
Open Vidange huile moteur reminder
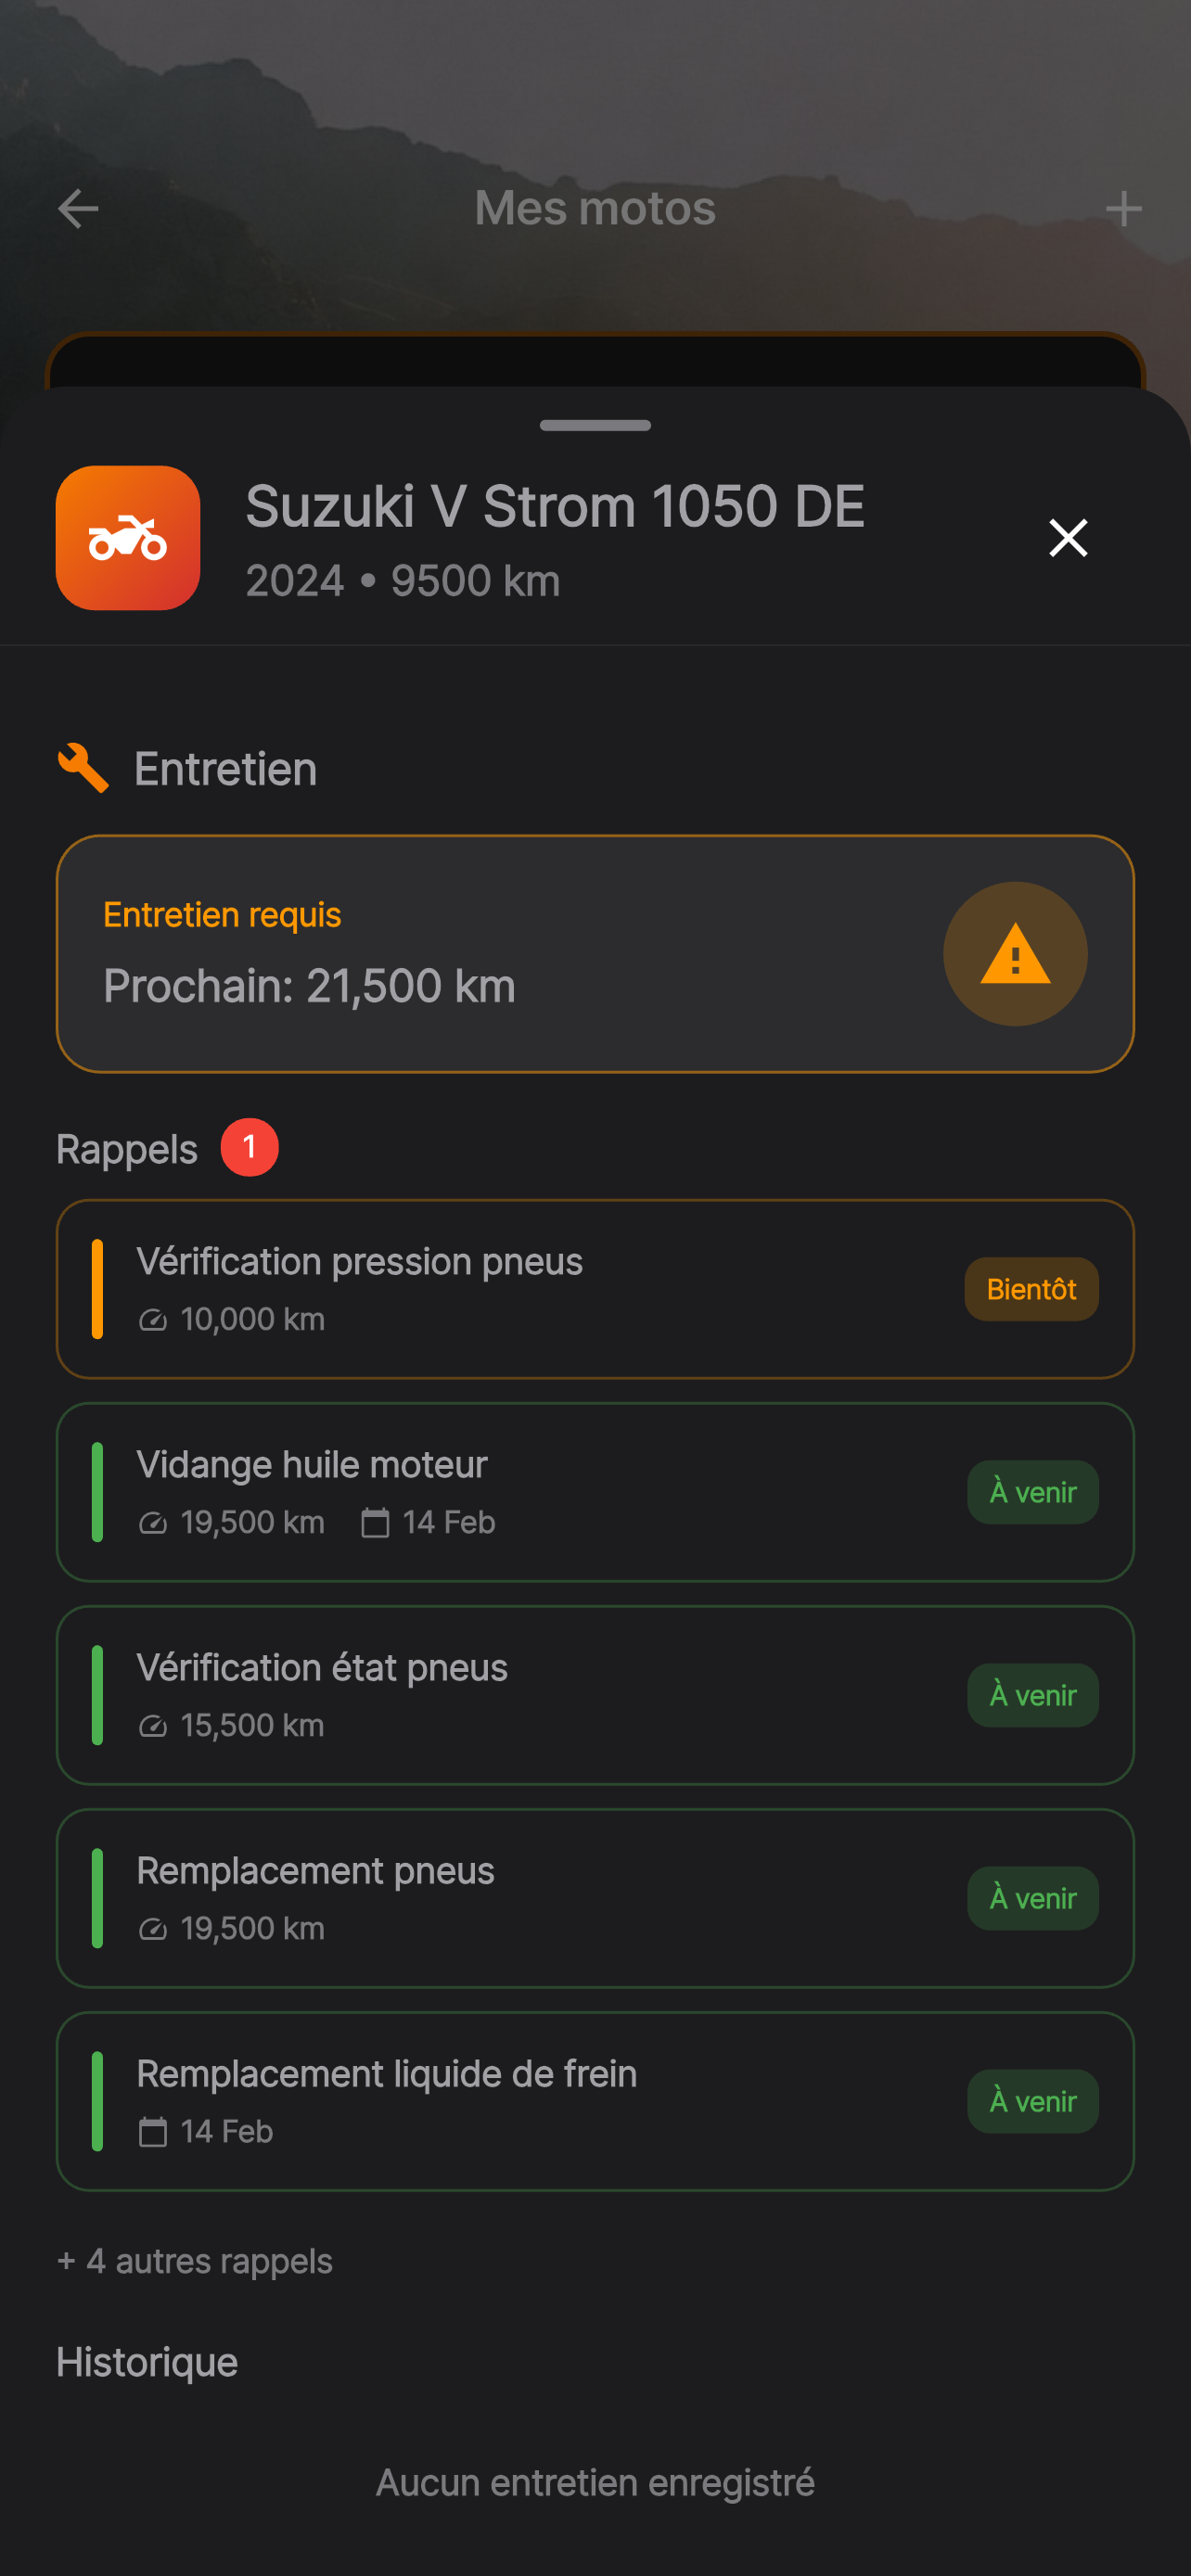point(595,1492)
